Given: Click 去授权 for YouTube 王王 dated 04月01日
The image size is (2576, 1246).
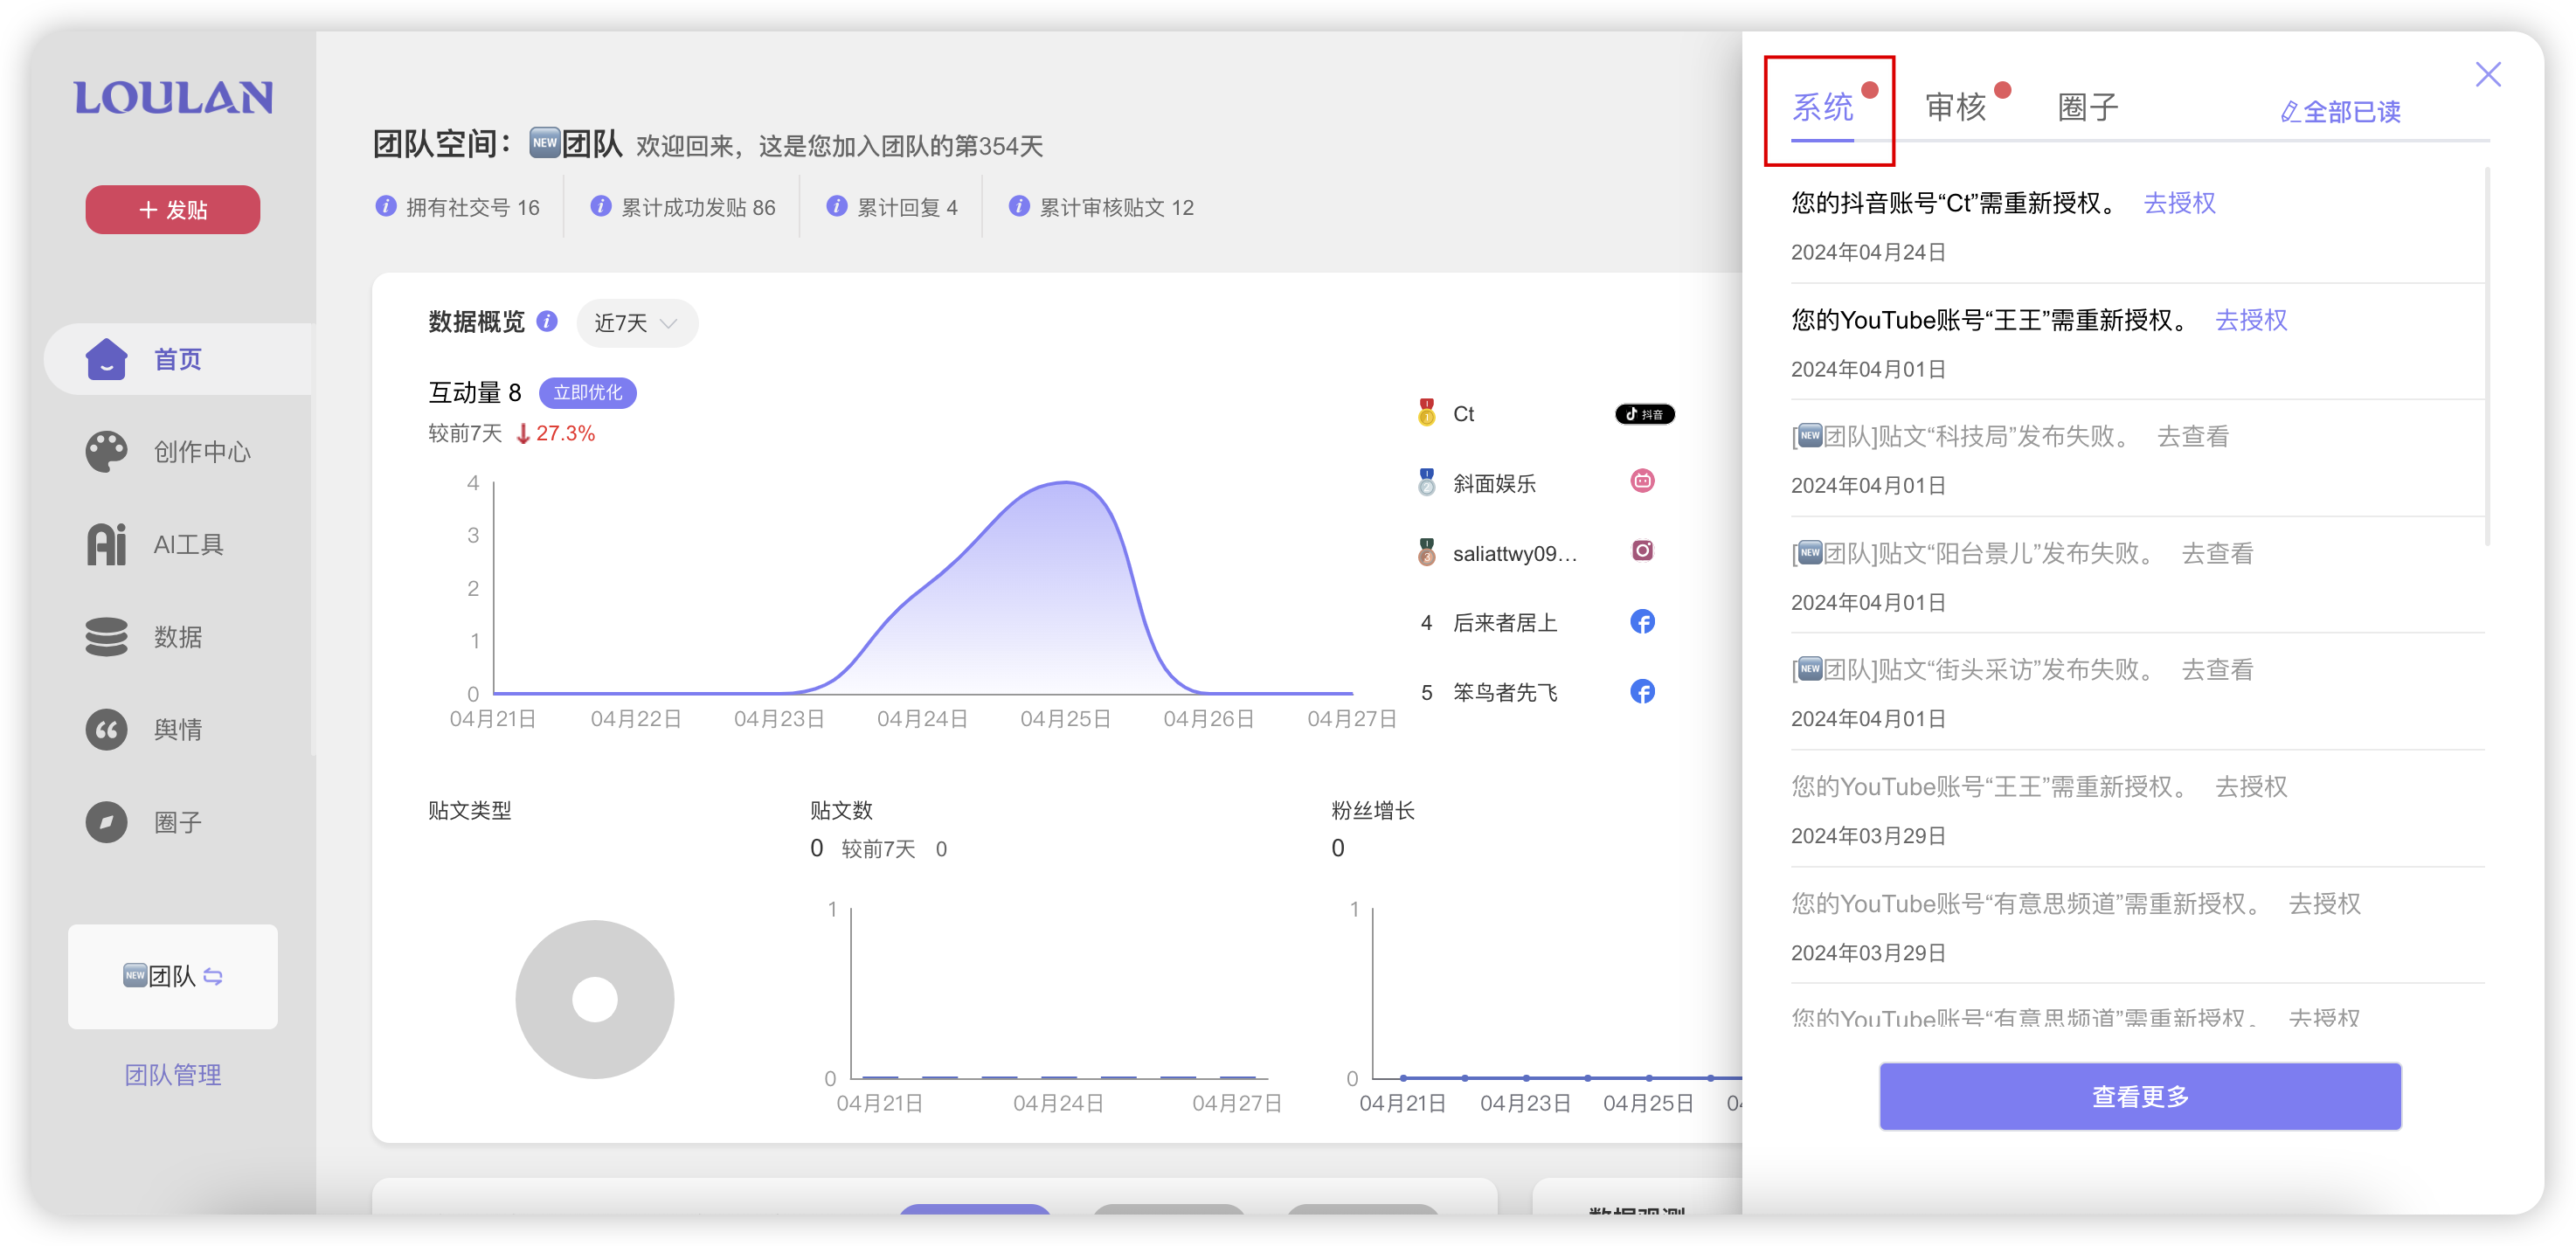Looking at the screenshot, I should (2252, 320).
